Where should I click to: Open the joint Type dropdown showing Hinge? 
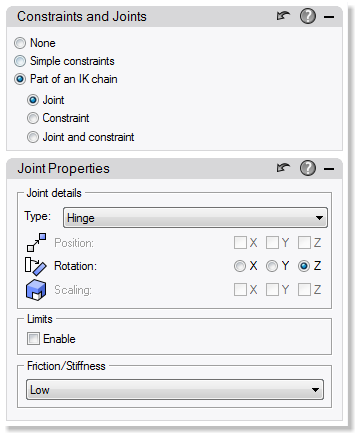point(195,218)
